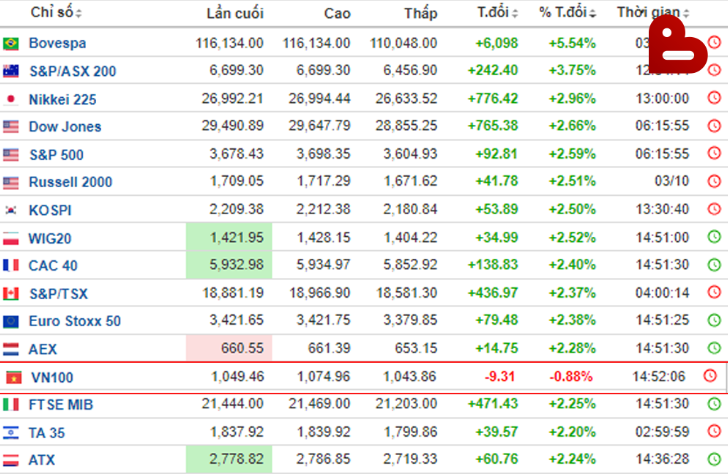The image size is (728, 474).
Task: Click the green clock icon in ATX row
Action: (713, 459)
